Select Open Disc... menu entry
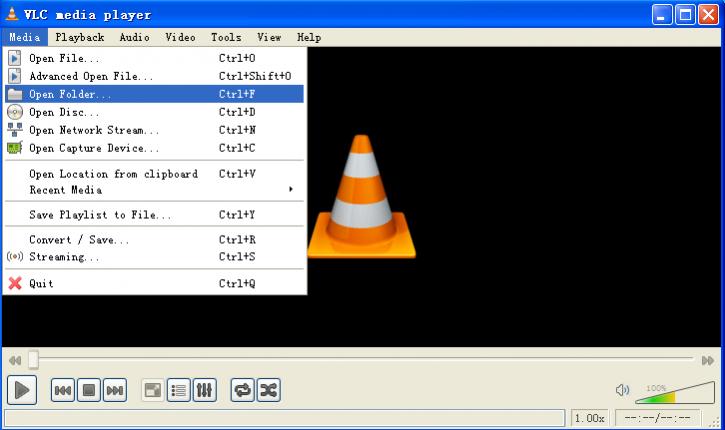Viewport: 725px width, 430px height. click(x=154, y=112)
